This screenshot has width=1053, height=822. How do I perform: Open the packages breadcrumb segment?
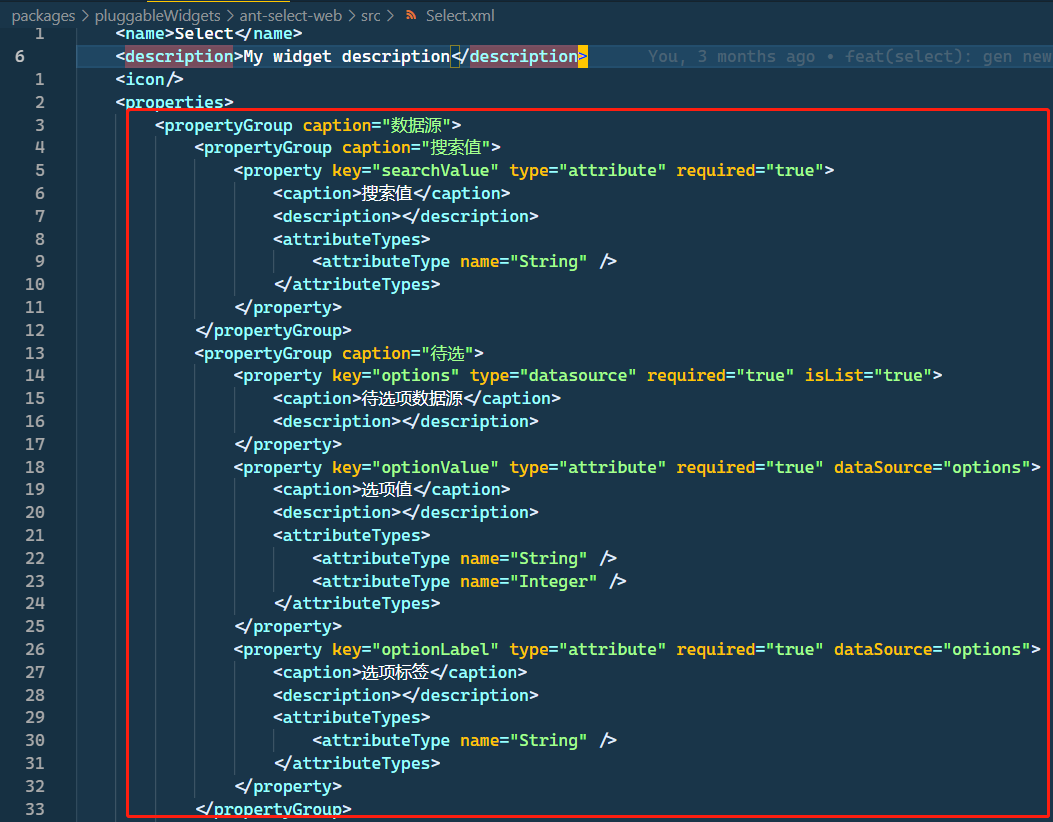click(43, 16)
